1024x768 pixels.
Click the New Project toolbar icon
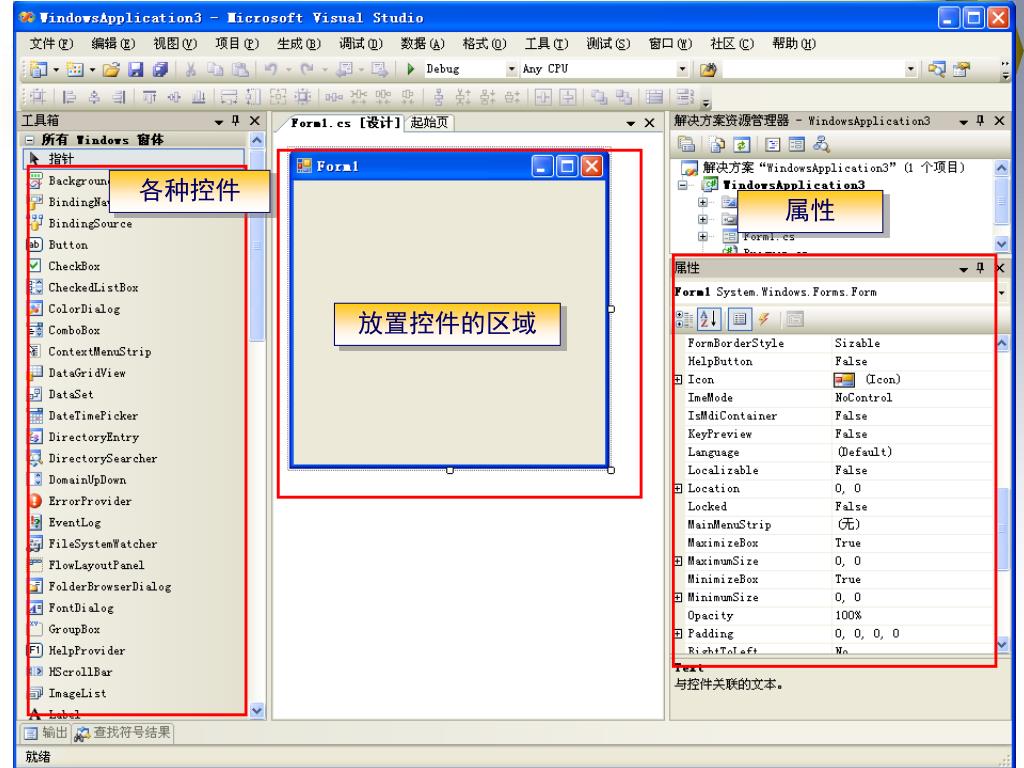click(39, 69)
